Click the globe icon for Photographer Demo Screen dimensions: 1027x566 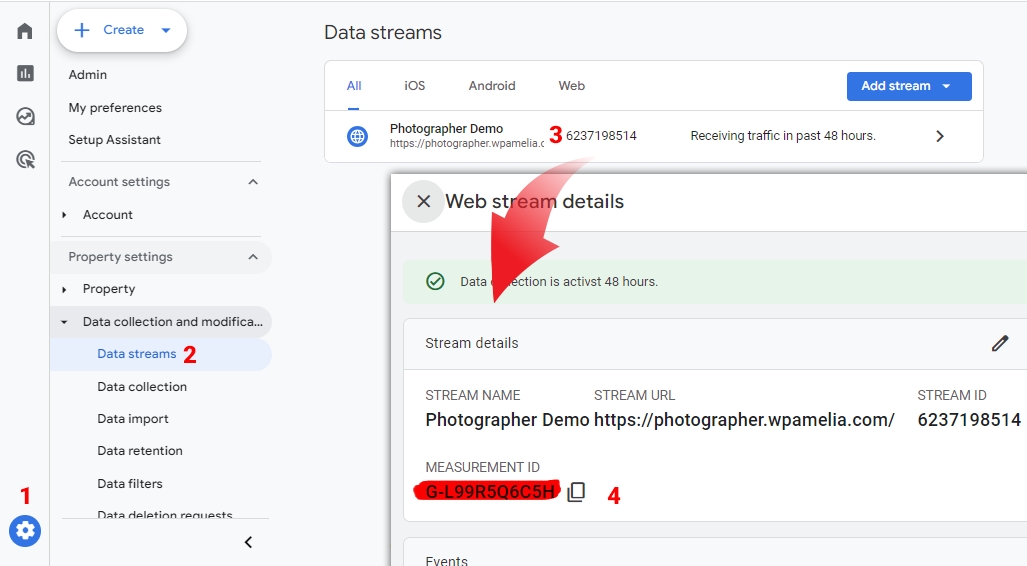357,136
